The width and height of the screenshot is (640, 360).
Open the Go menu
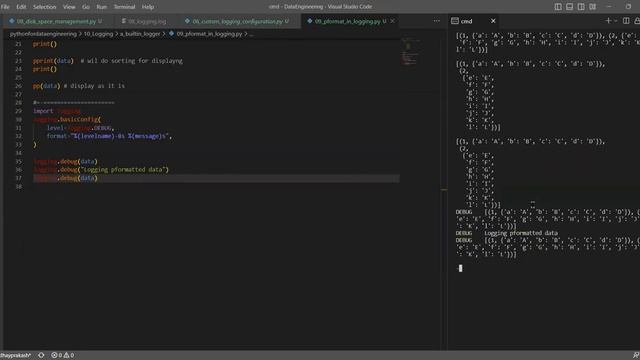86,7
